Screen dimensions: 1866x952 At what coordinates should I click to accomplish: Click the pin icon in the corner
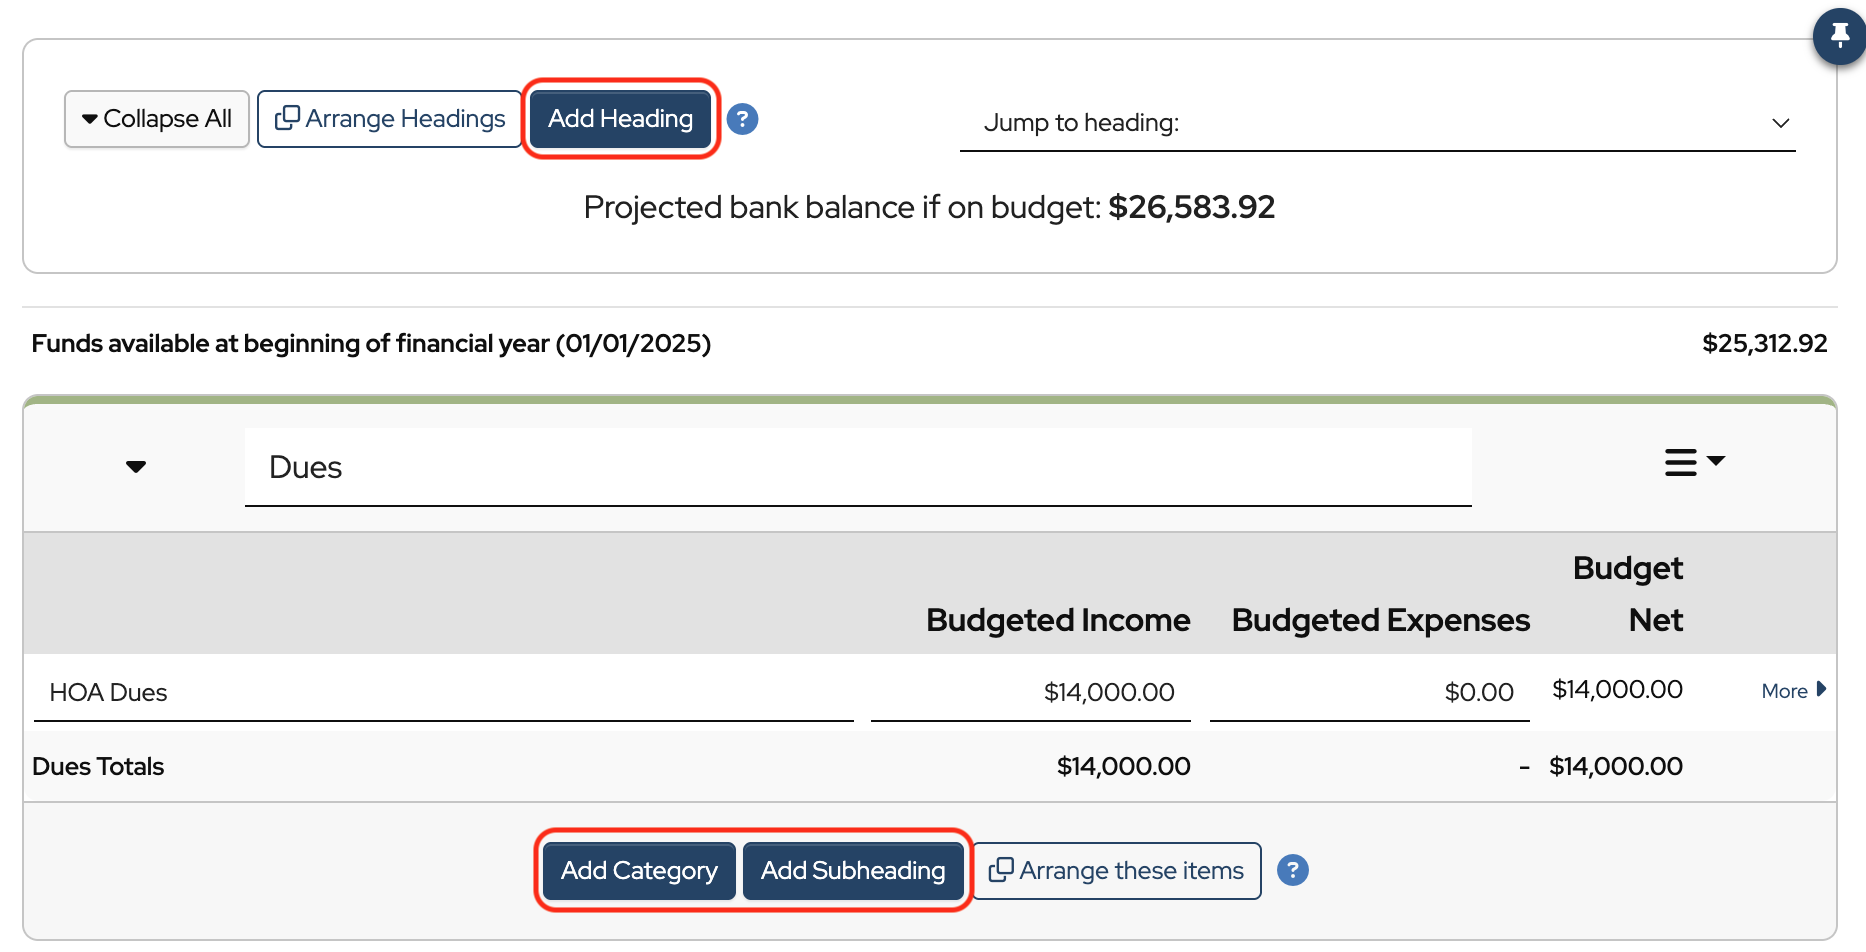coord(1839,37)
